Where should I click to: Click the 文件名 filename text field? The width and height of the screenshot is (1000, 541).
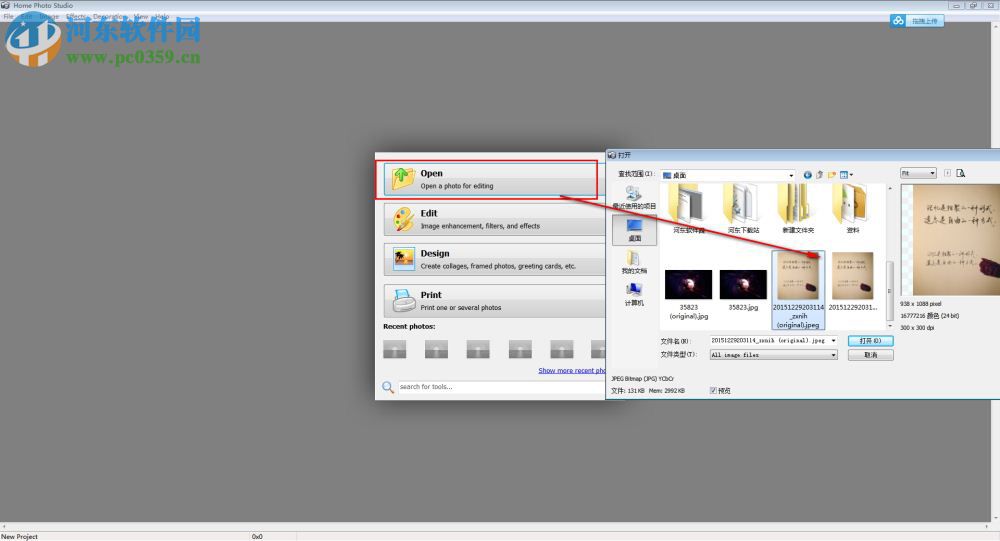[x=769, y=341]
